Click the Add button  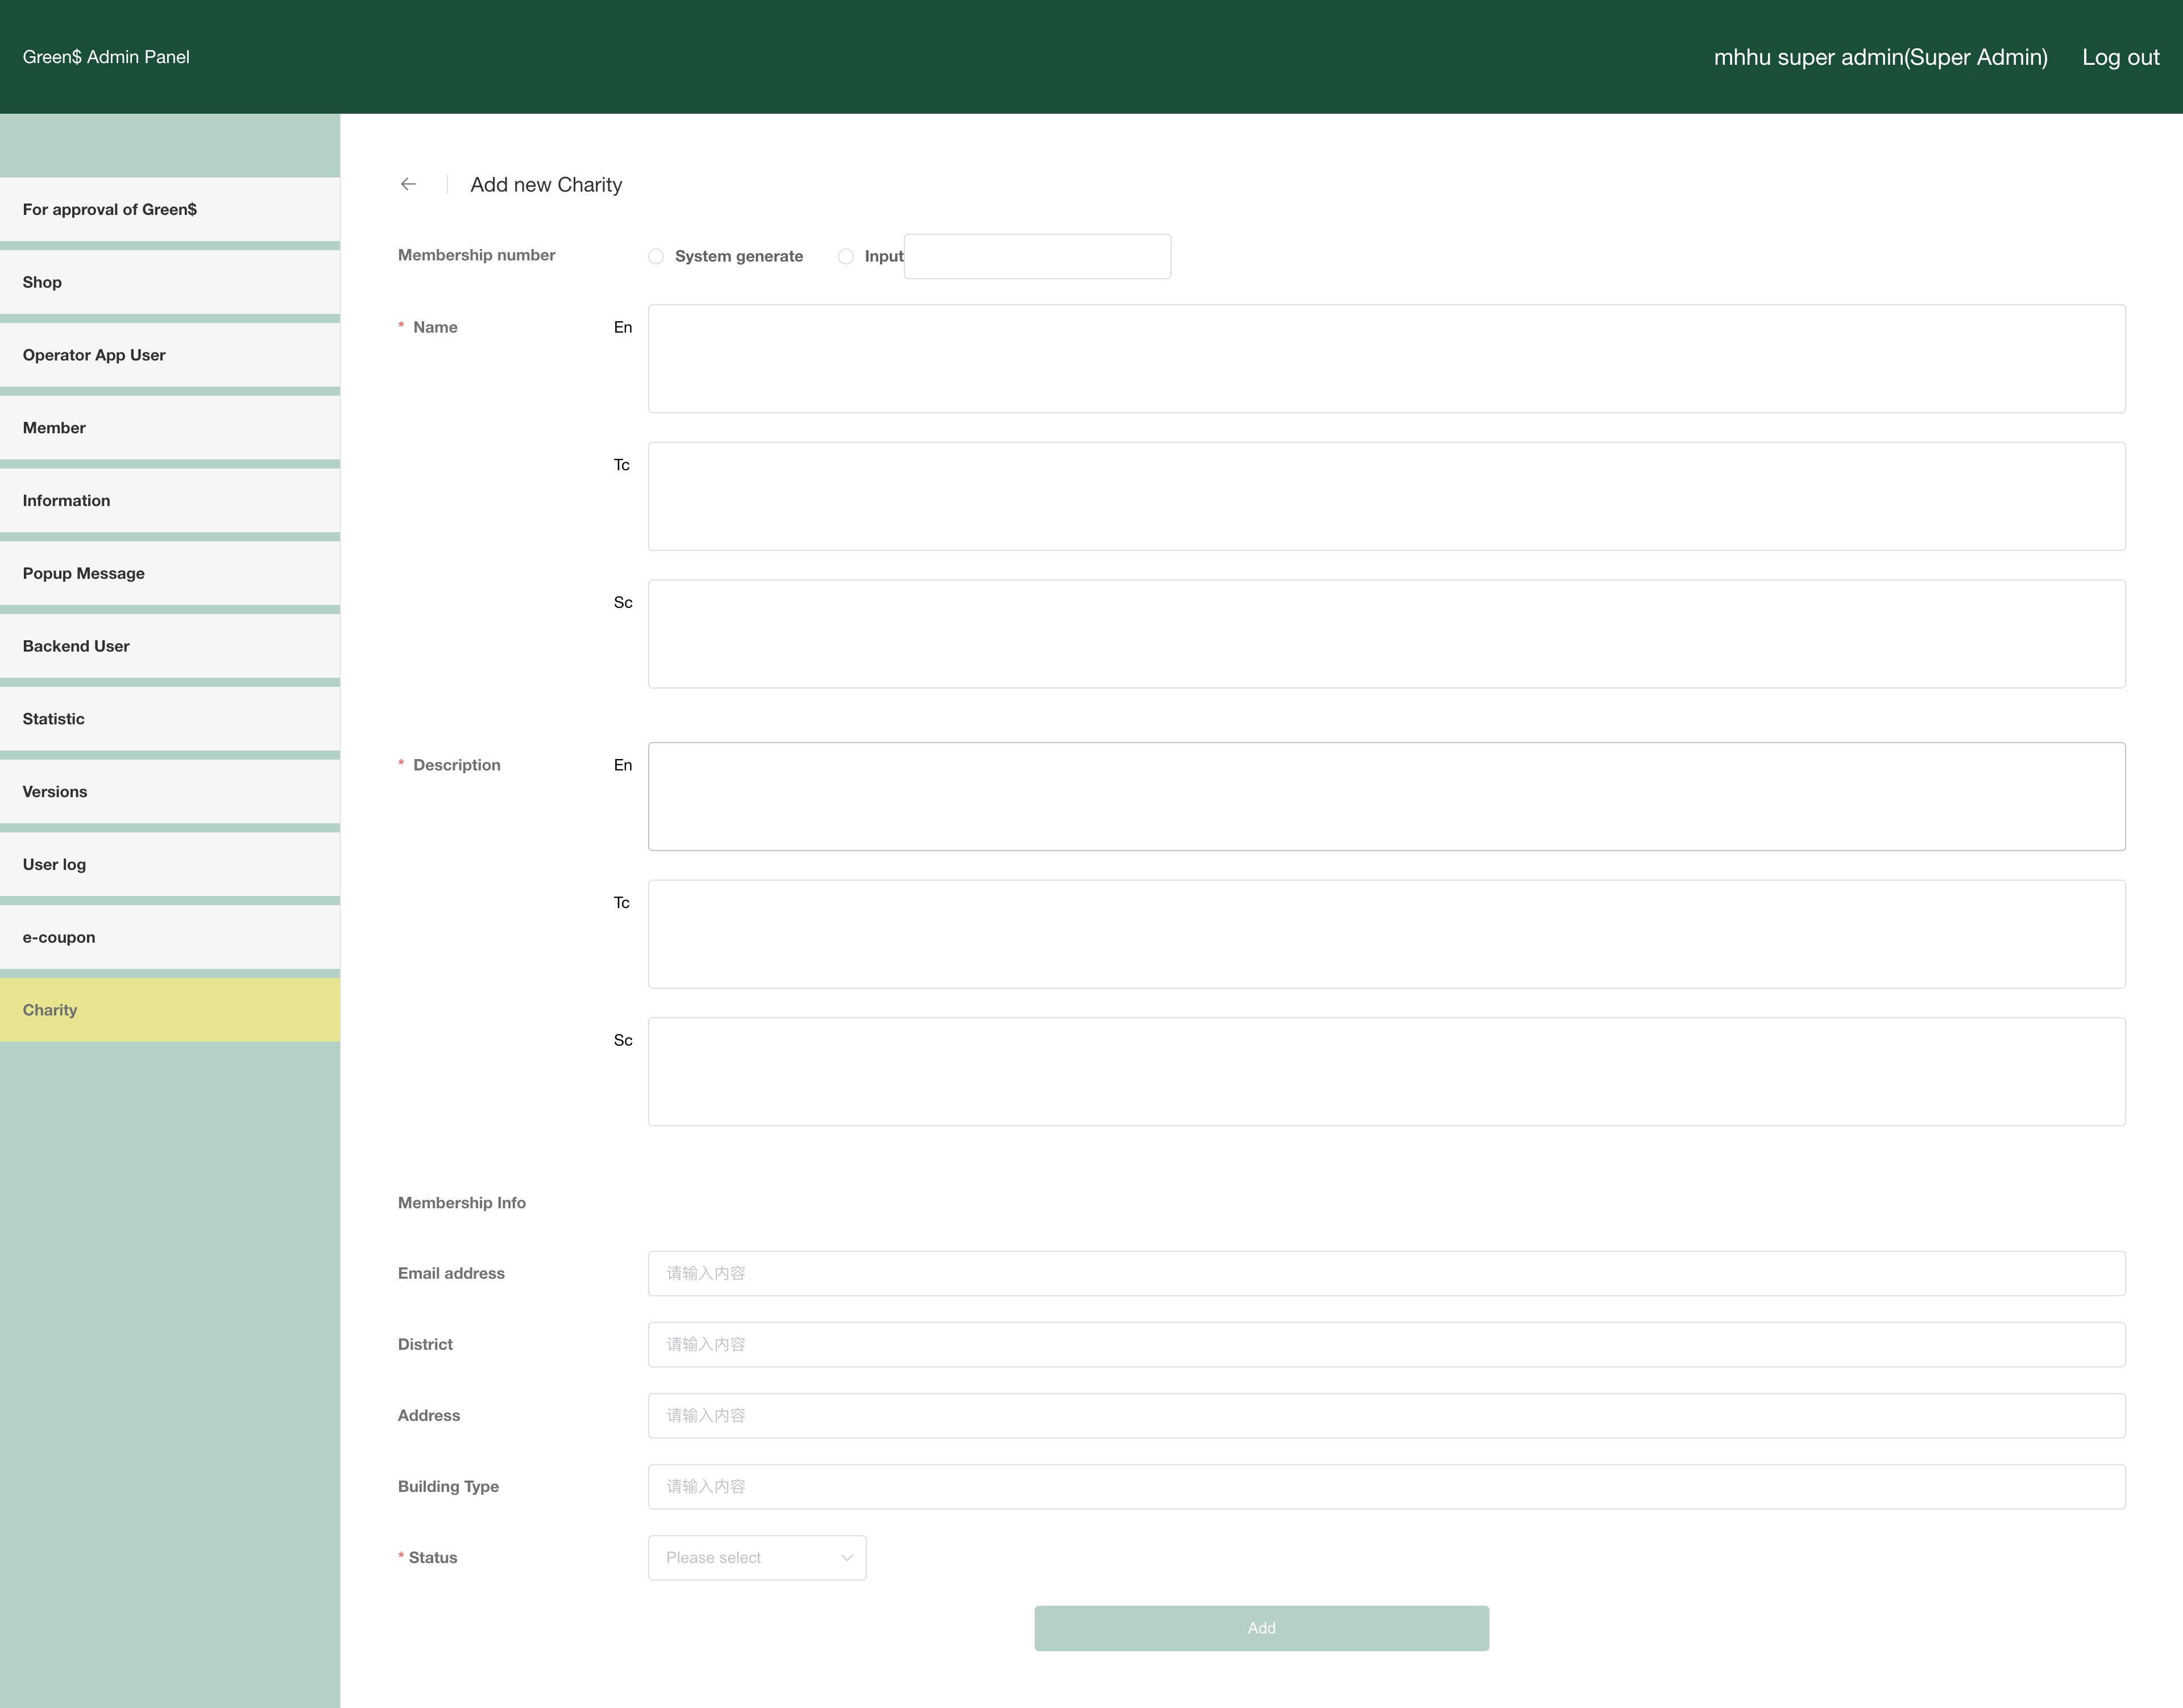1261,1628
